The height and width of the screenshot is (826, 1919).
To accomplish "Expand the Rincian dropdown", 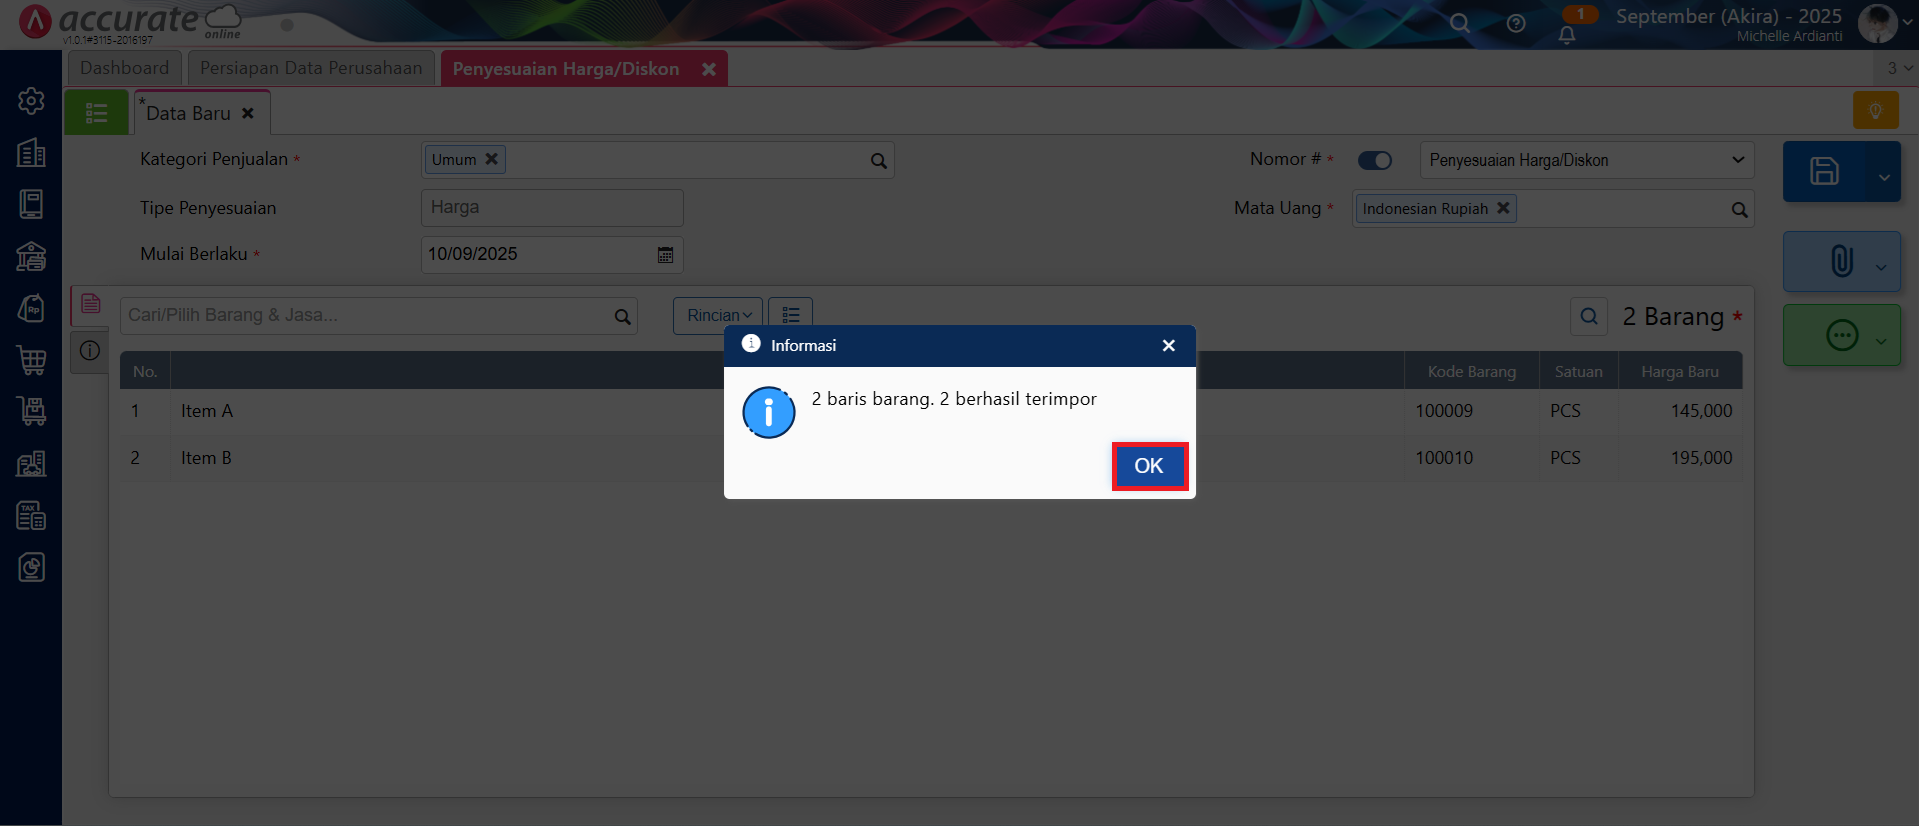I will [x=718, y=315].
